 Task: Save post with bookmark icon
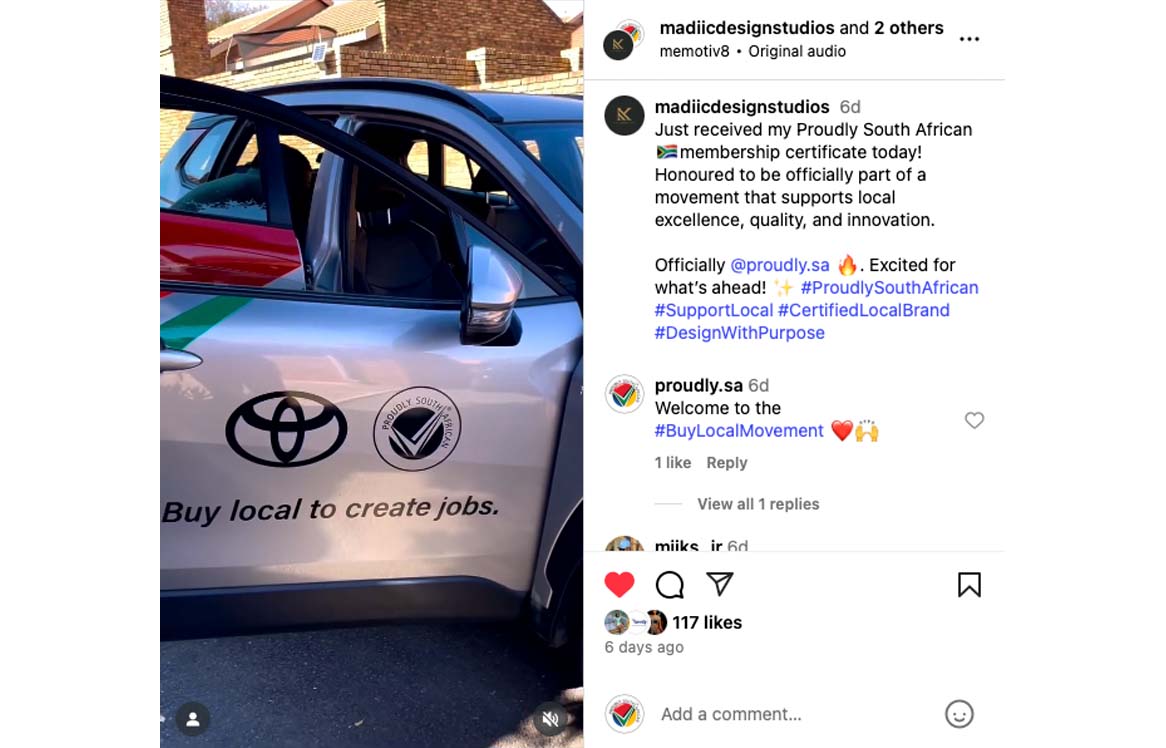(969, 584)
